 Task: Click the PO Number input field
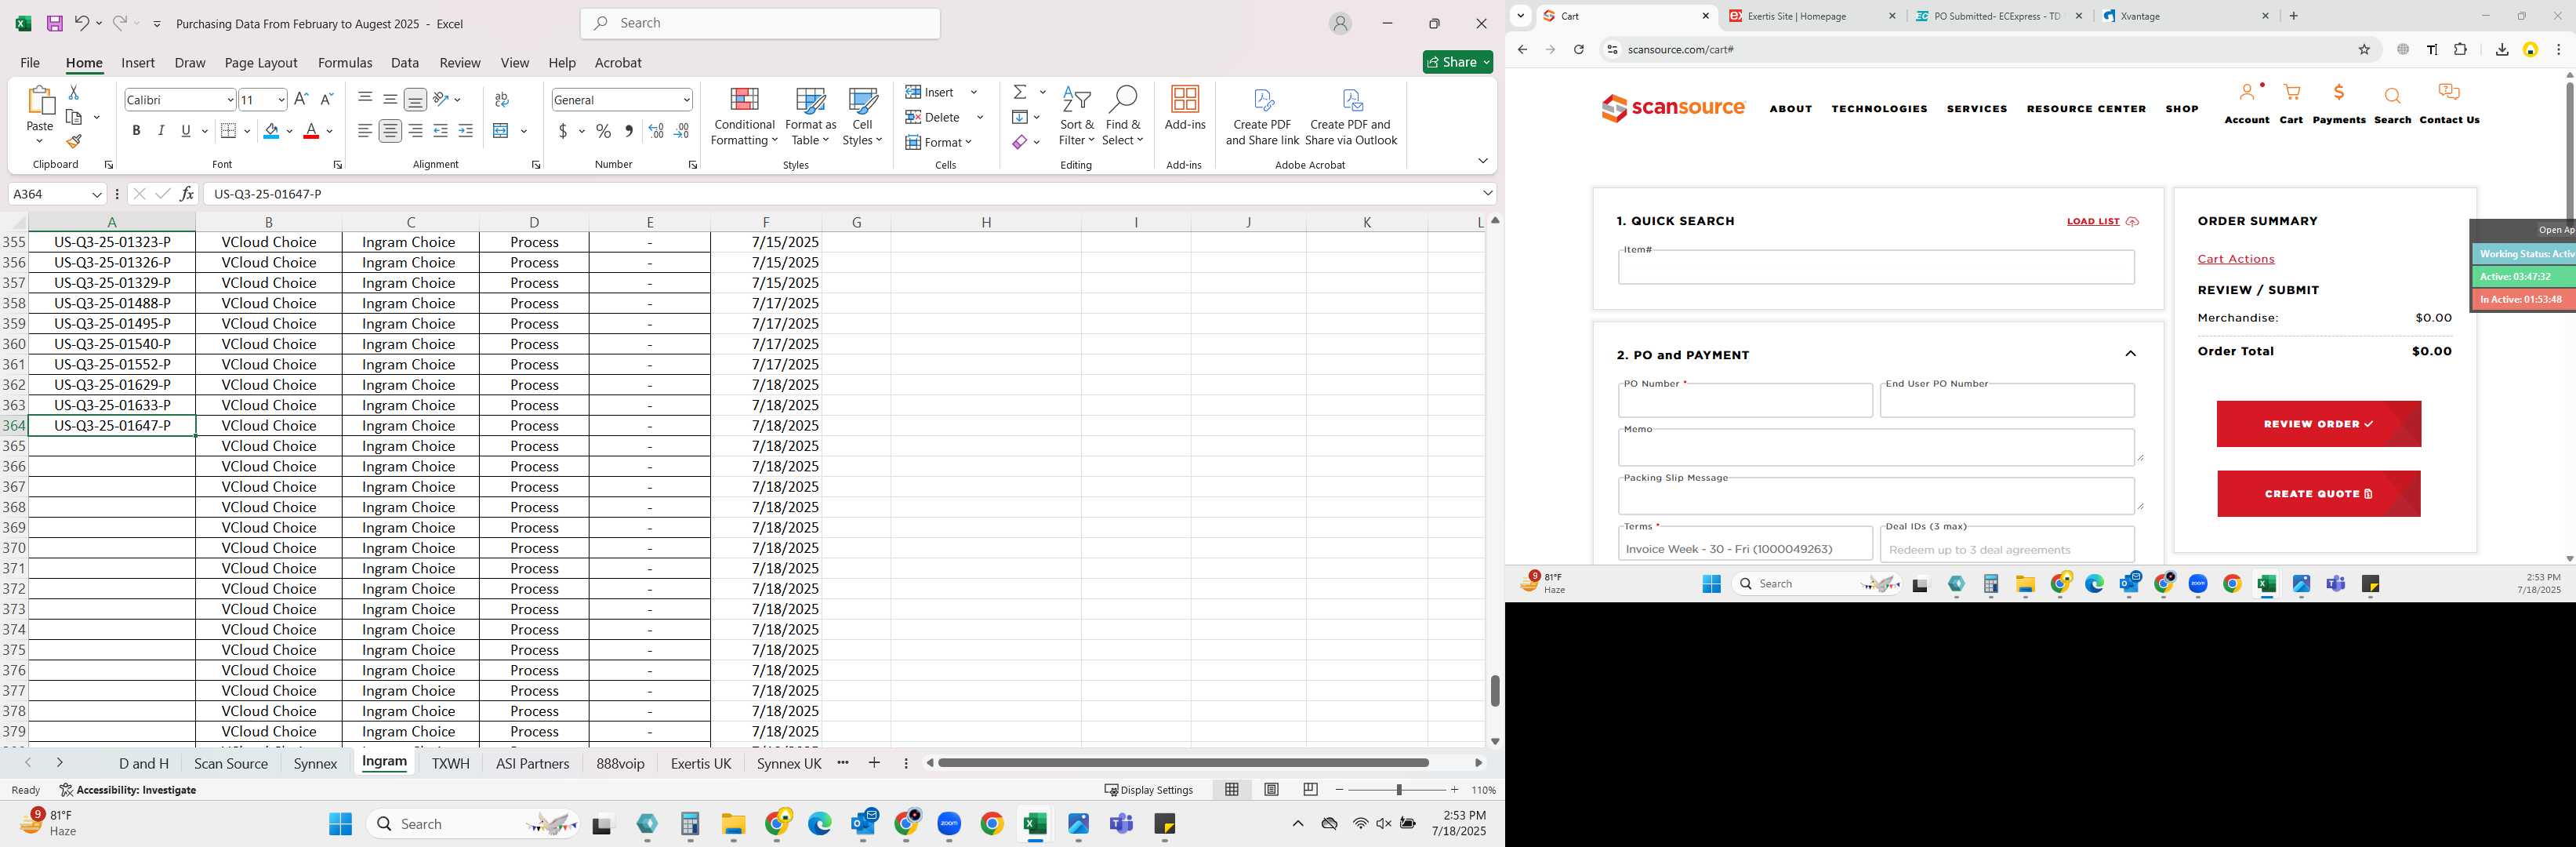(1745, 400)
